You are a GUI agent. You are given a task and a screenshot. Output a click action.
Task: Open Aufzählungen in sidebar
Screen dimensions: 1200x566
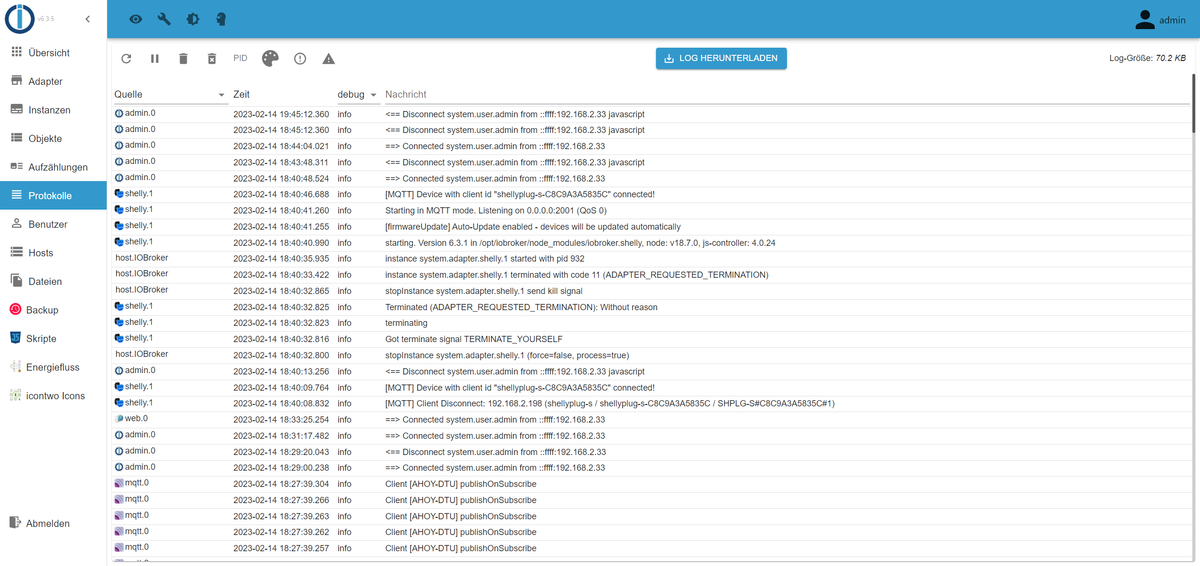53,167
